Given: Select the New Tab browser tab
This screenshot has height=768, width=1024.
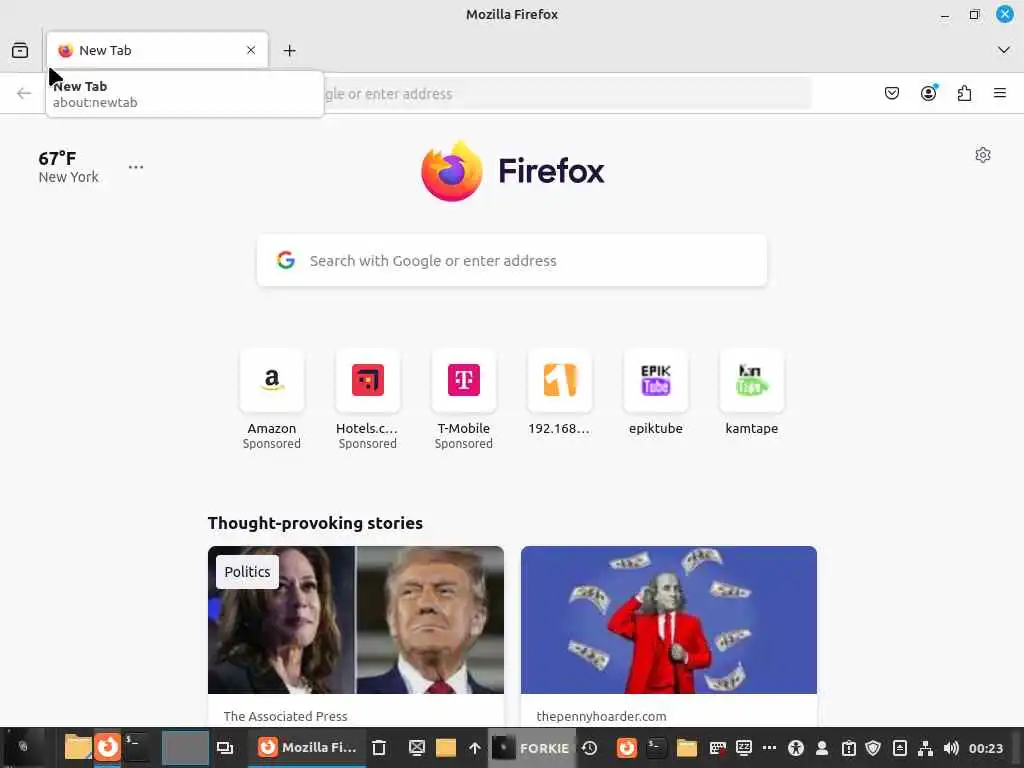Looking at the screenshot, I should pos(157,50).
